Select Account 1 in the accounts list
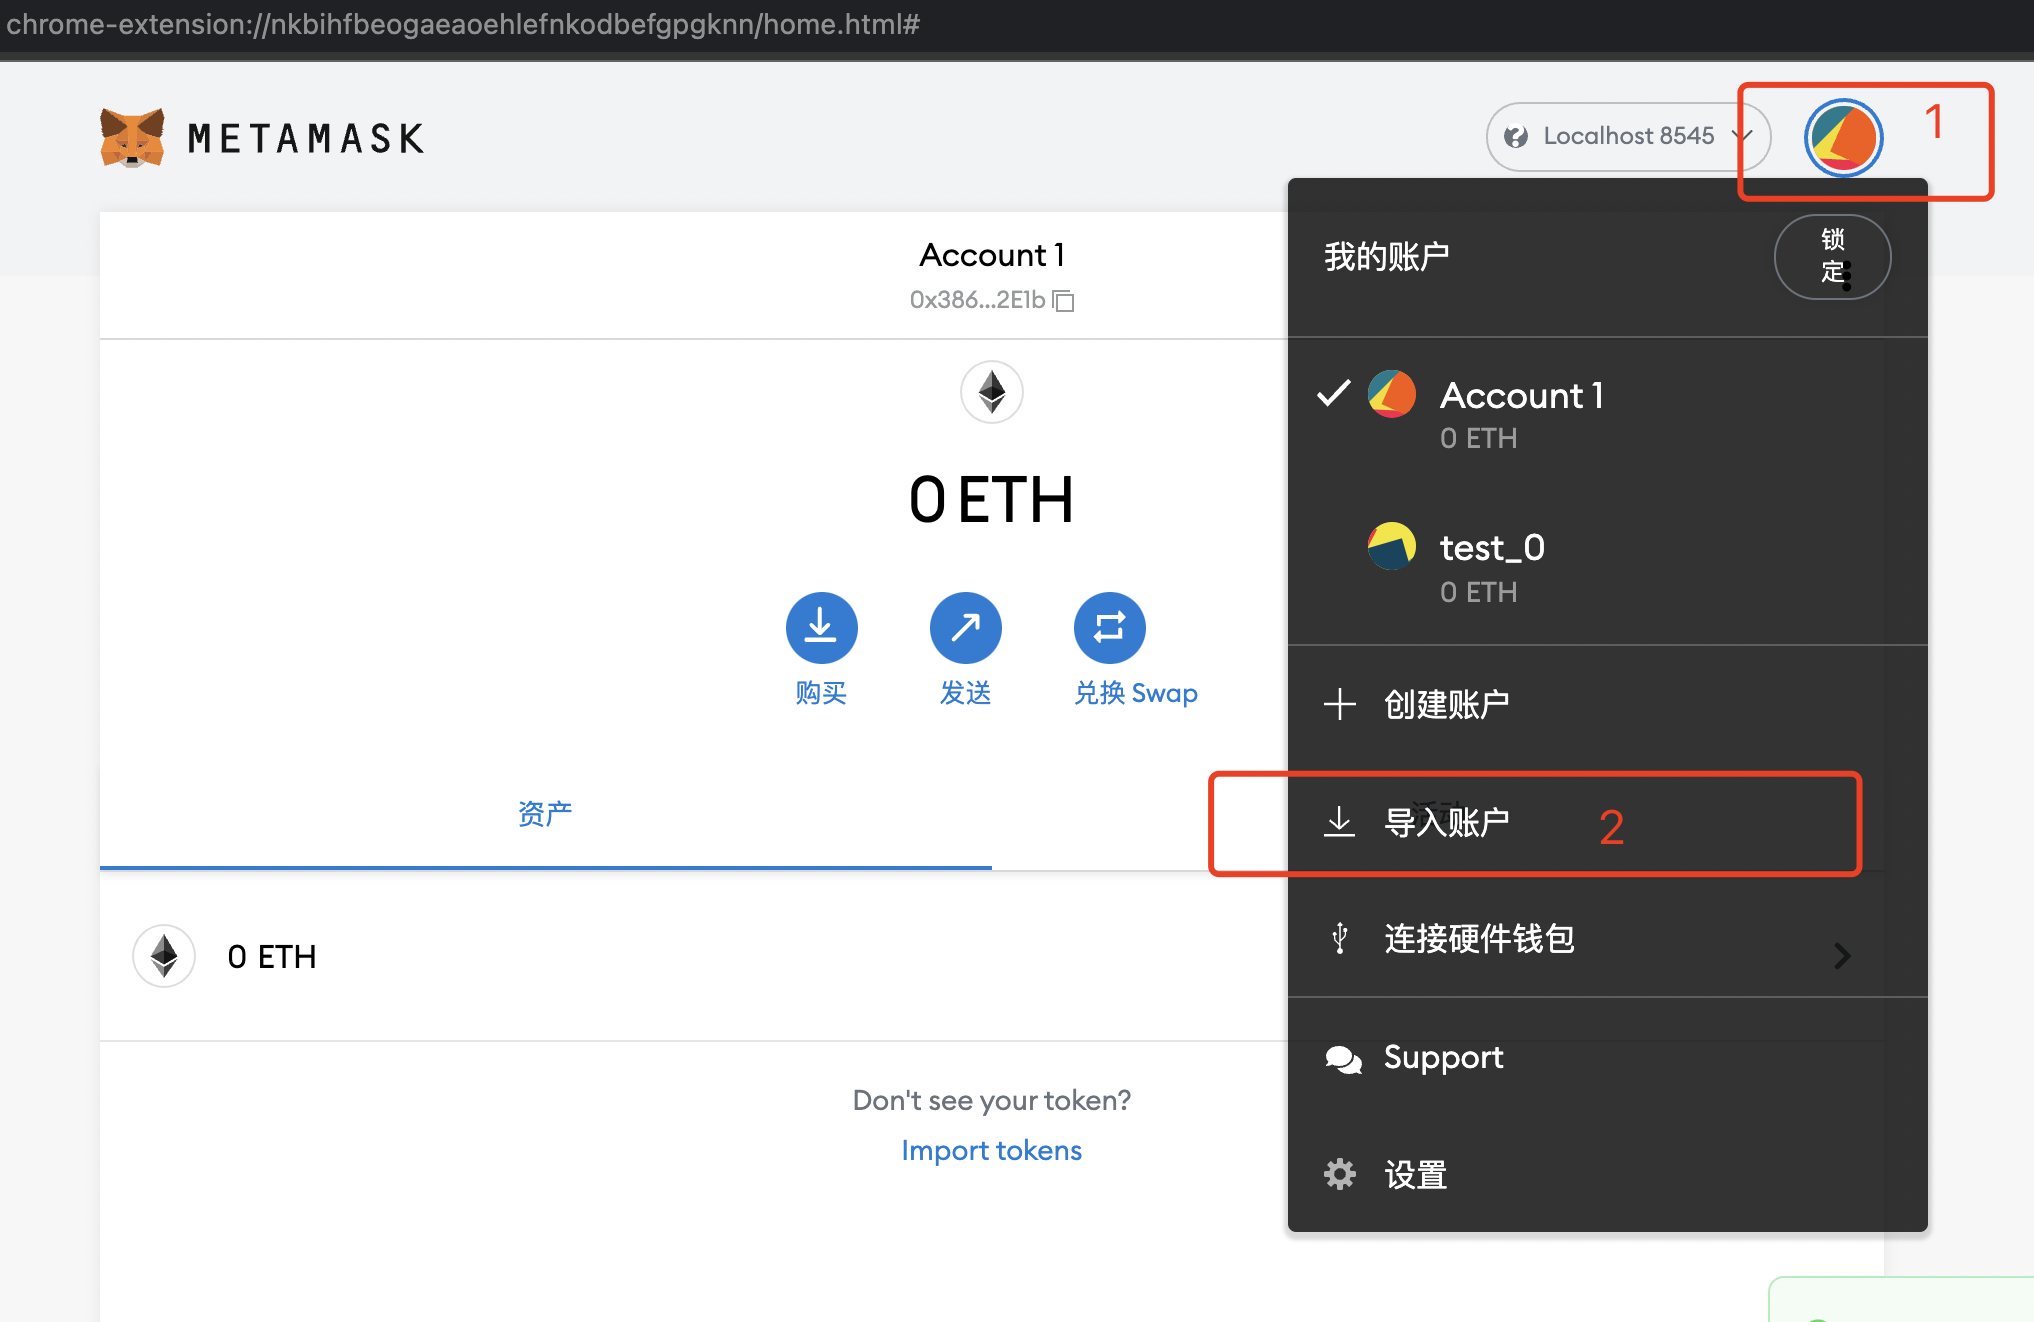 (x=1607, y=414)
